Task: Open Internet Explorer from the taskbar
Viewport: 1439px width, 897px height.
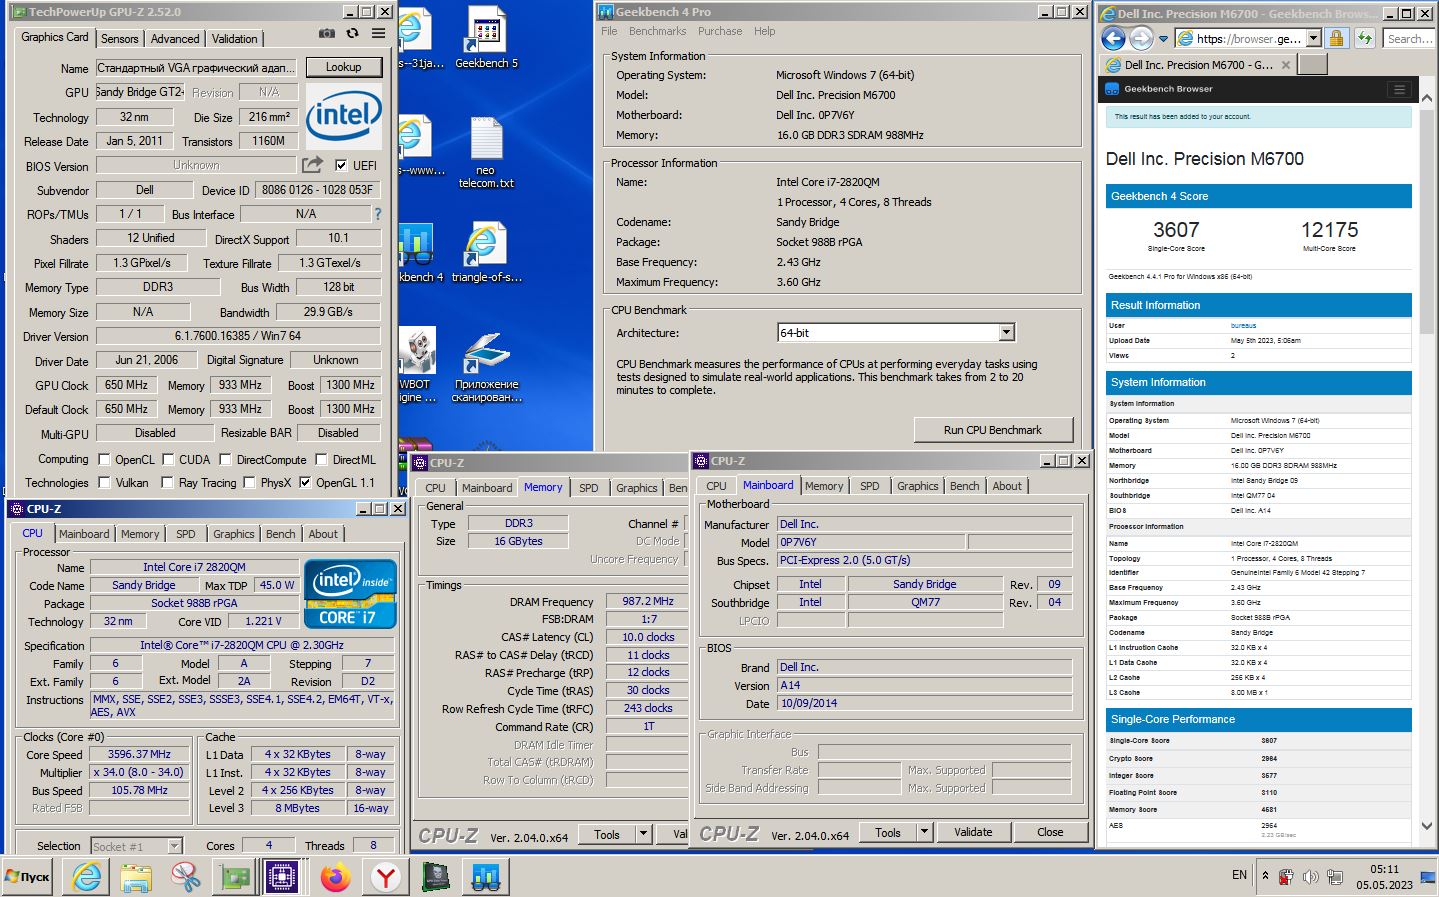Action: pyautogui.click(x=87, y=877)
